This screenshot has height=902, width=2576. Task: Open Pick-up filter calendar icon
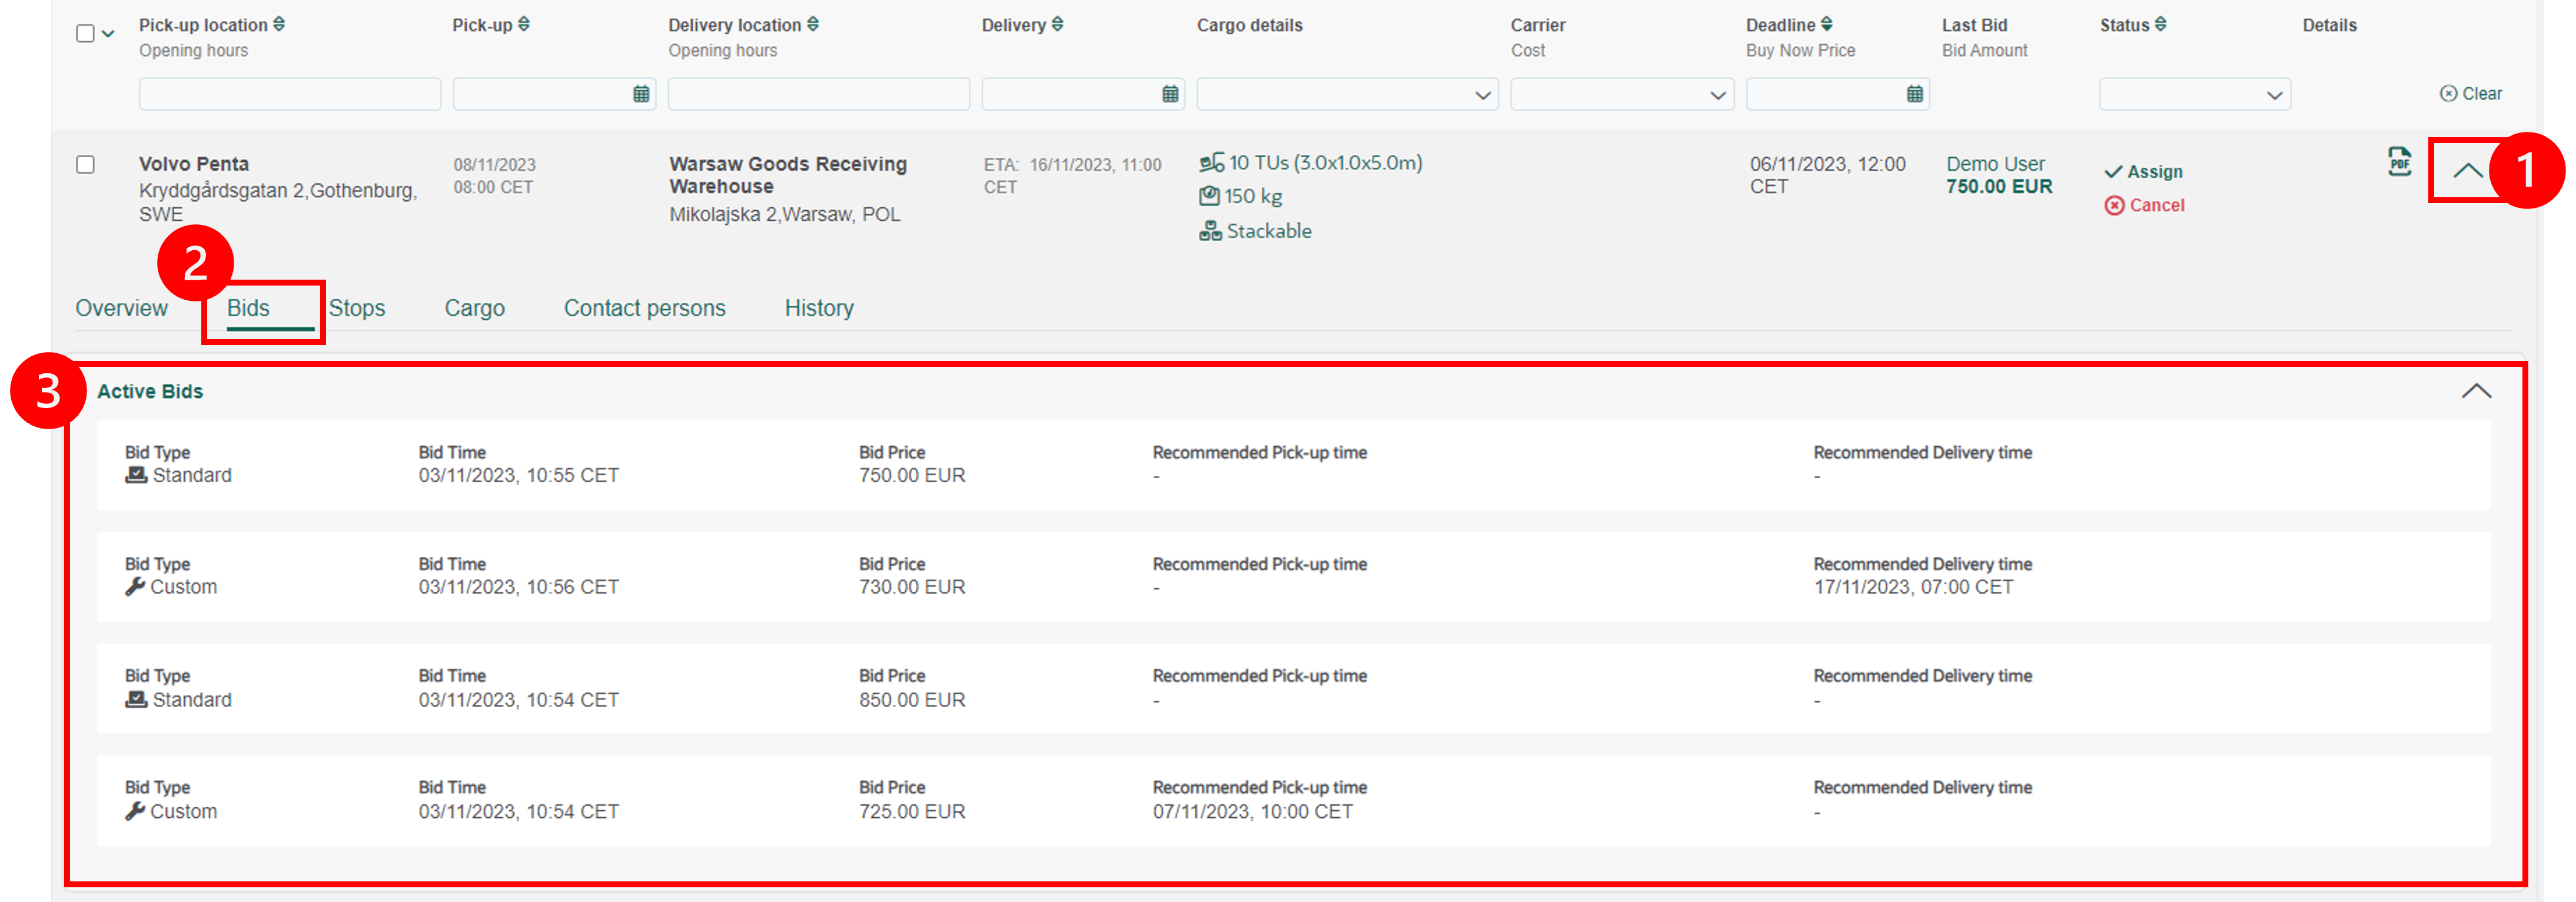tap(641, 94)
